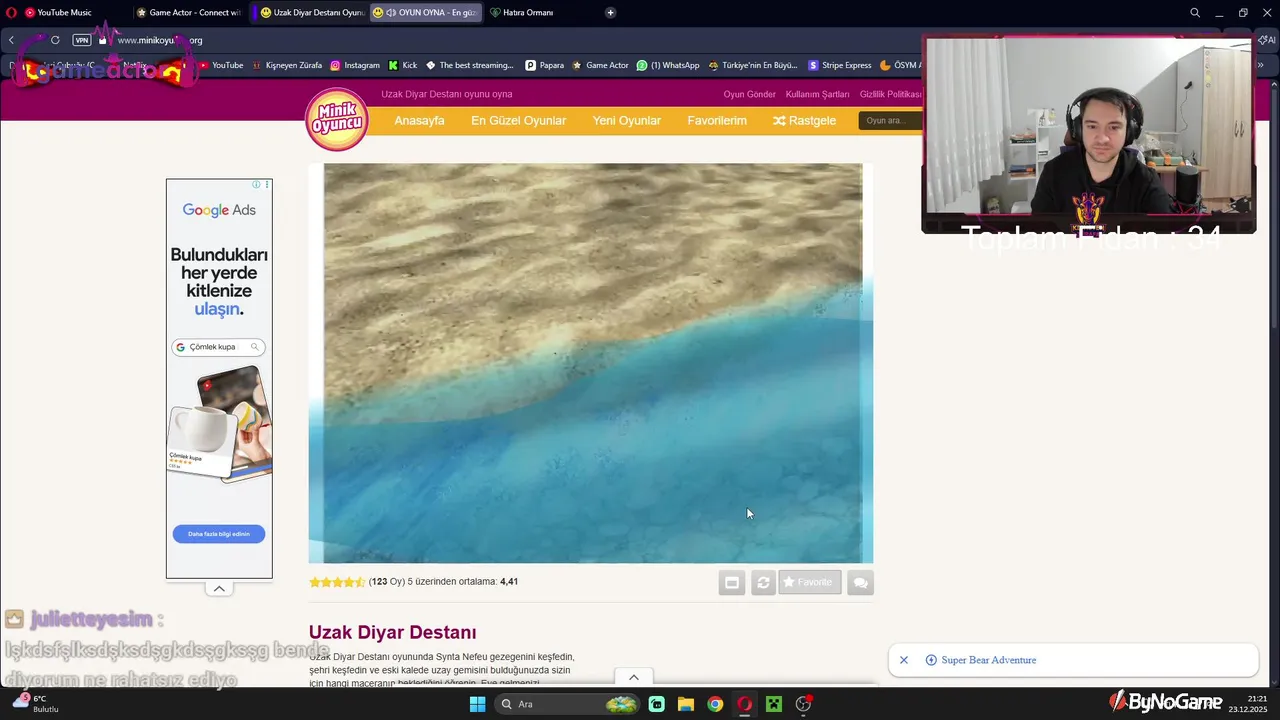Open Minecraft icon on taskbar
1280x720 pixels.
pyautogui.click(x=773, y=704)
